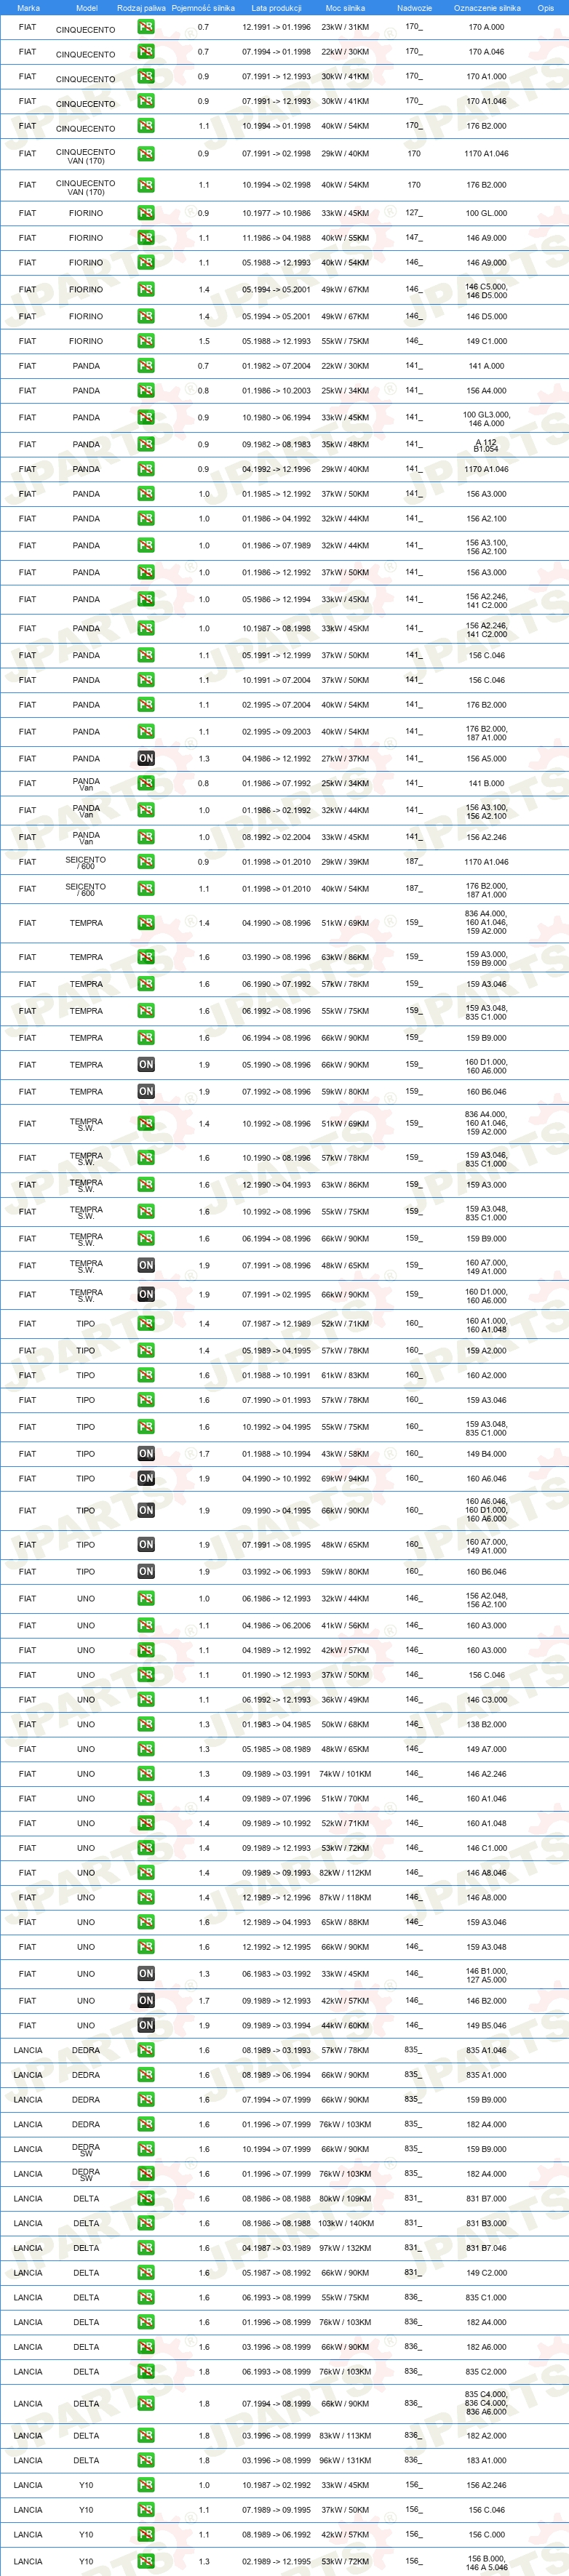This screenshot has width=569, height=2576.
Task: Select engine code '183 A1.000'
Action: [x=486, y=2460]
